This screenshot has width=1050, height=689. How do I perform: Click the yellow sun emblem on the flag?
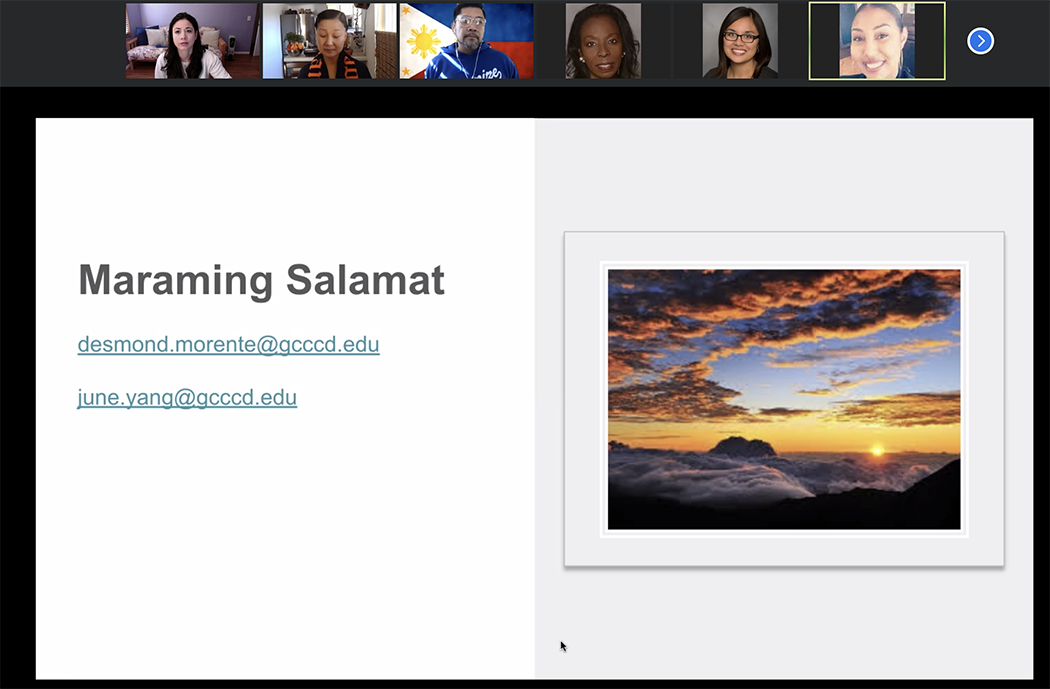pos(423,42)
